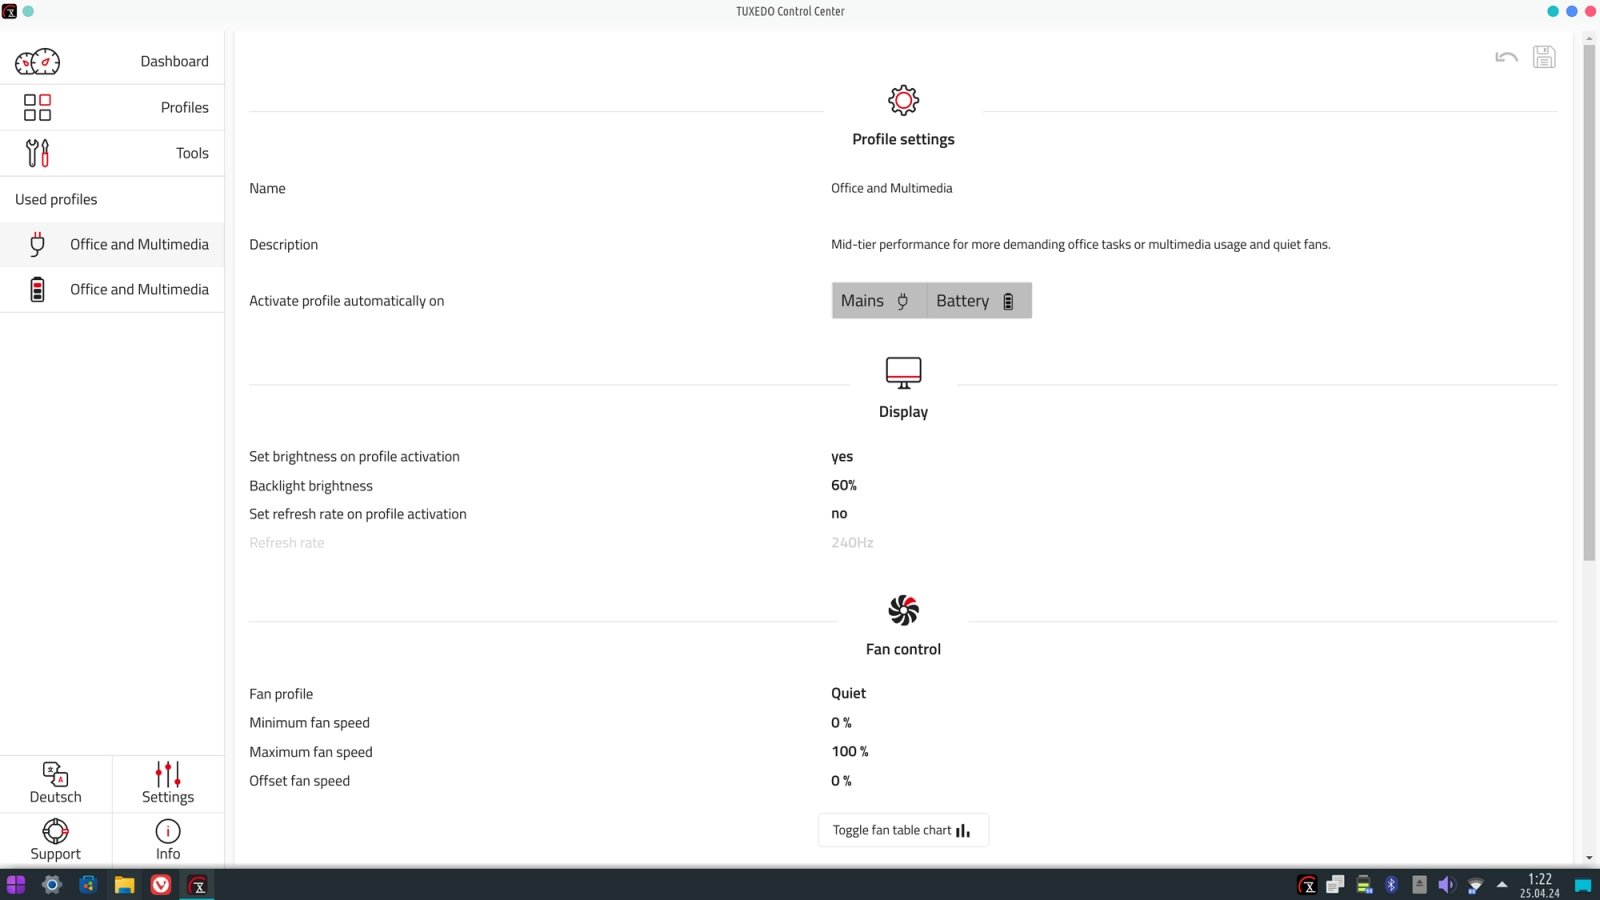Launch the Discover software store from taskbar
Screen dimensions: 1600x900
[88, 885]
